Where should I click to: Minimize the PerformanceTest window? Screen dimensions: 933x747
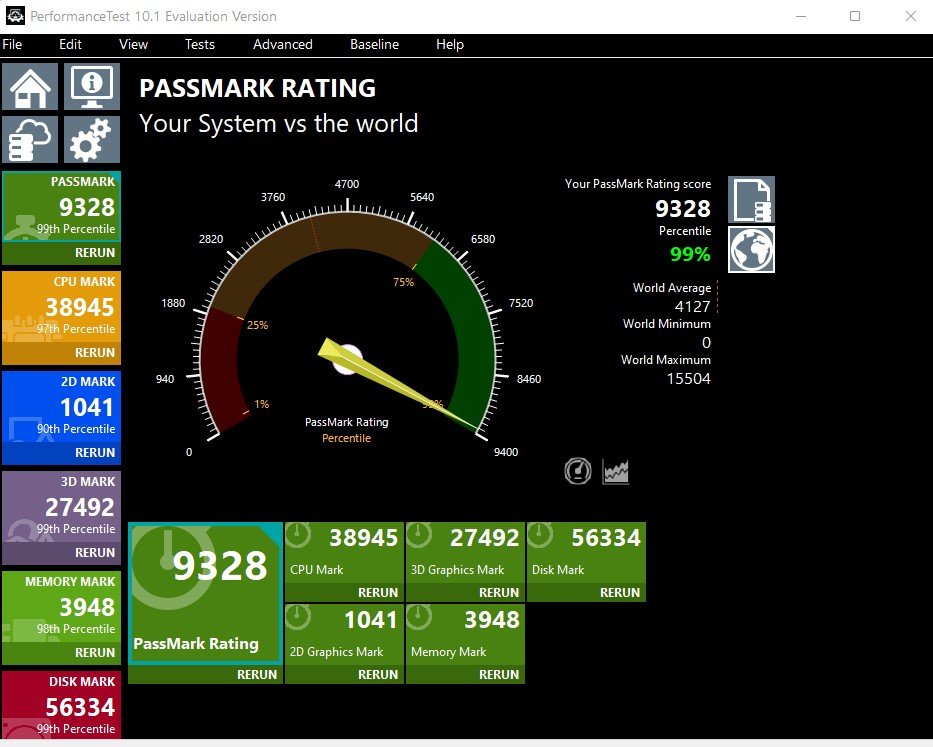pos(801,16)
